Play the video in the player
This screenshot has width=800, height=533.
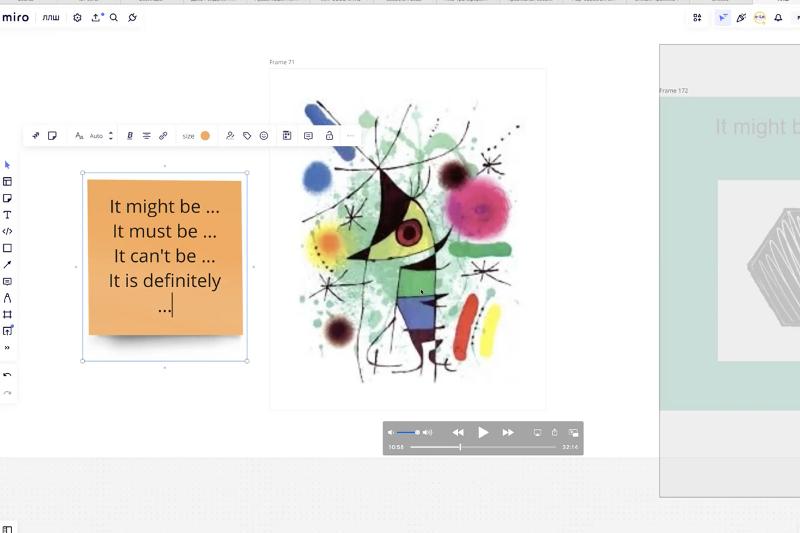point(483,433)
